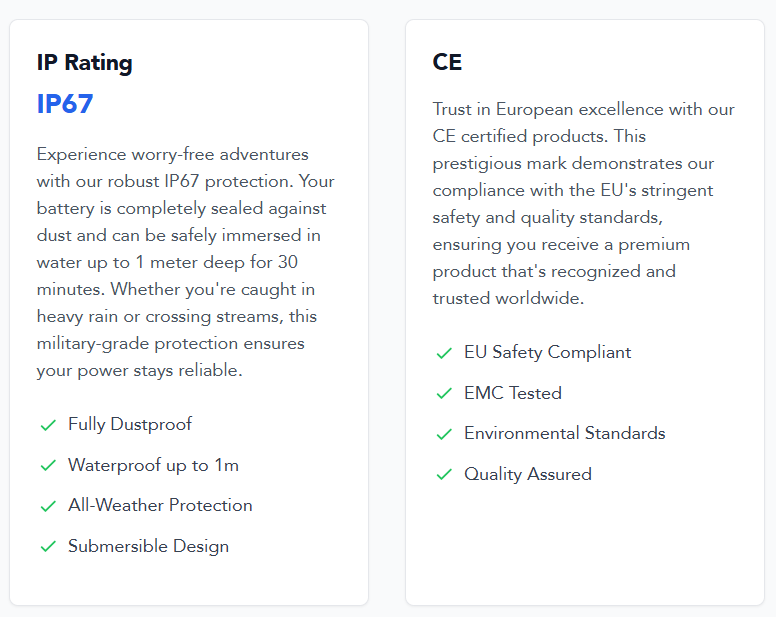The image size is (776, 617).
Task: Click the check icon next to EU Safety Compliant
Action: pyautogui.click(x=444, y=353)
